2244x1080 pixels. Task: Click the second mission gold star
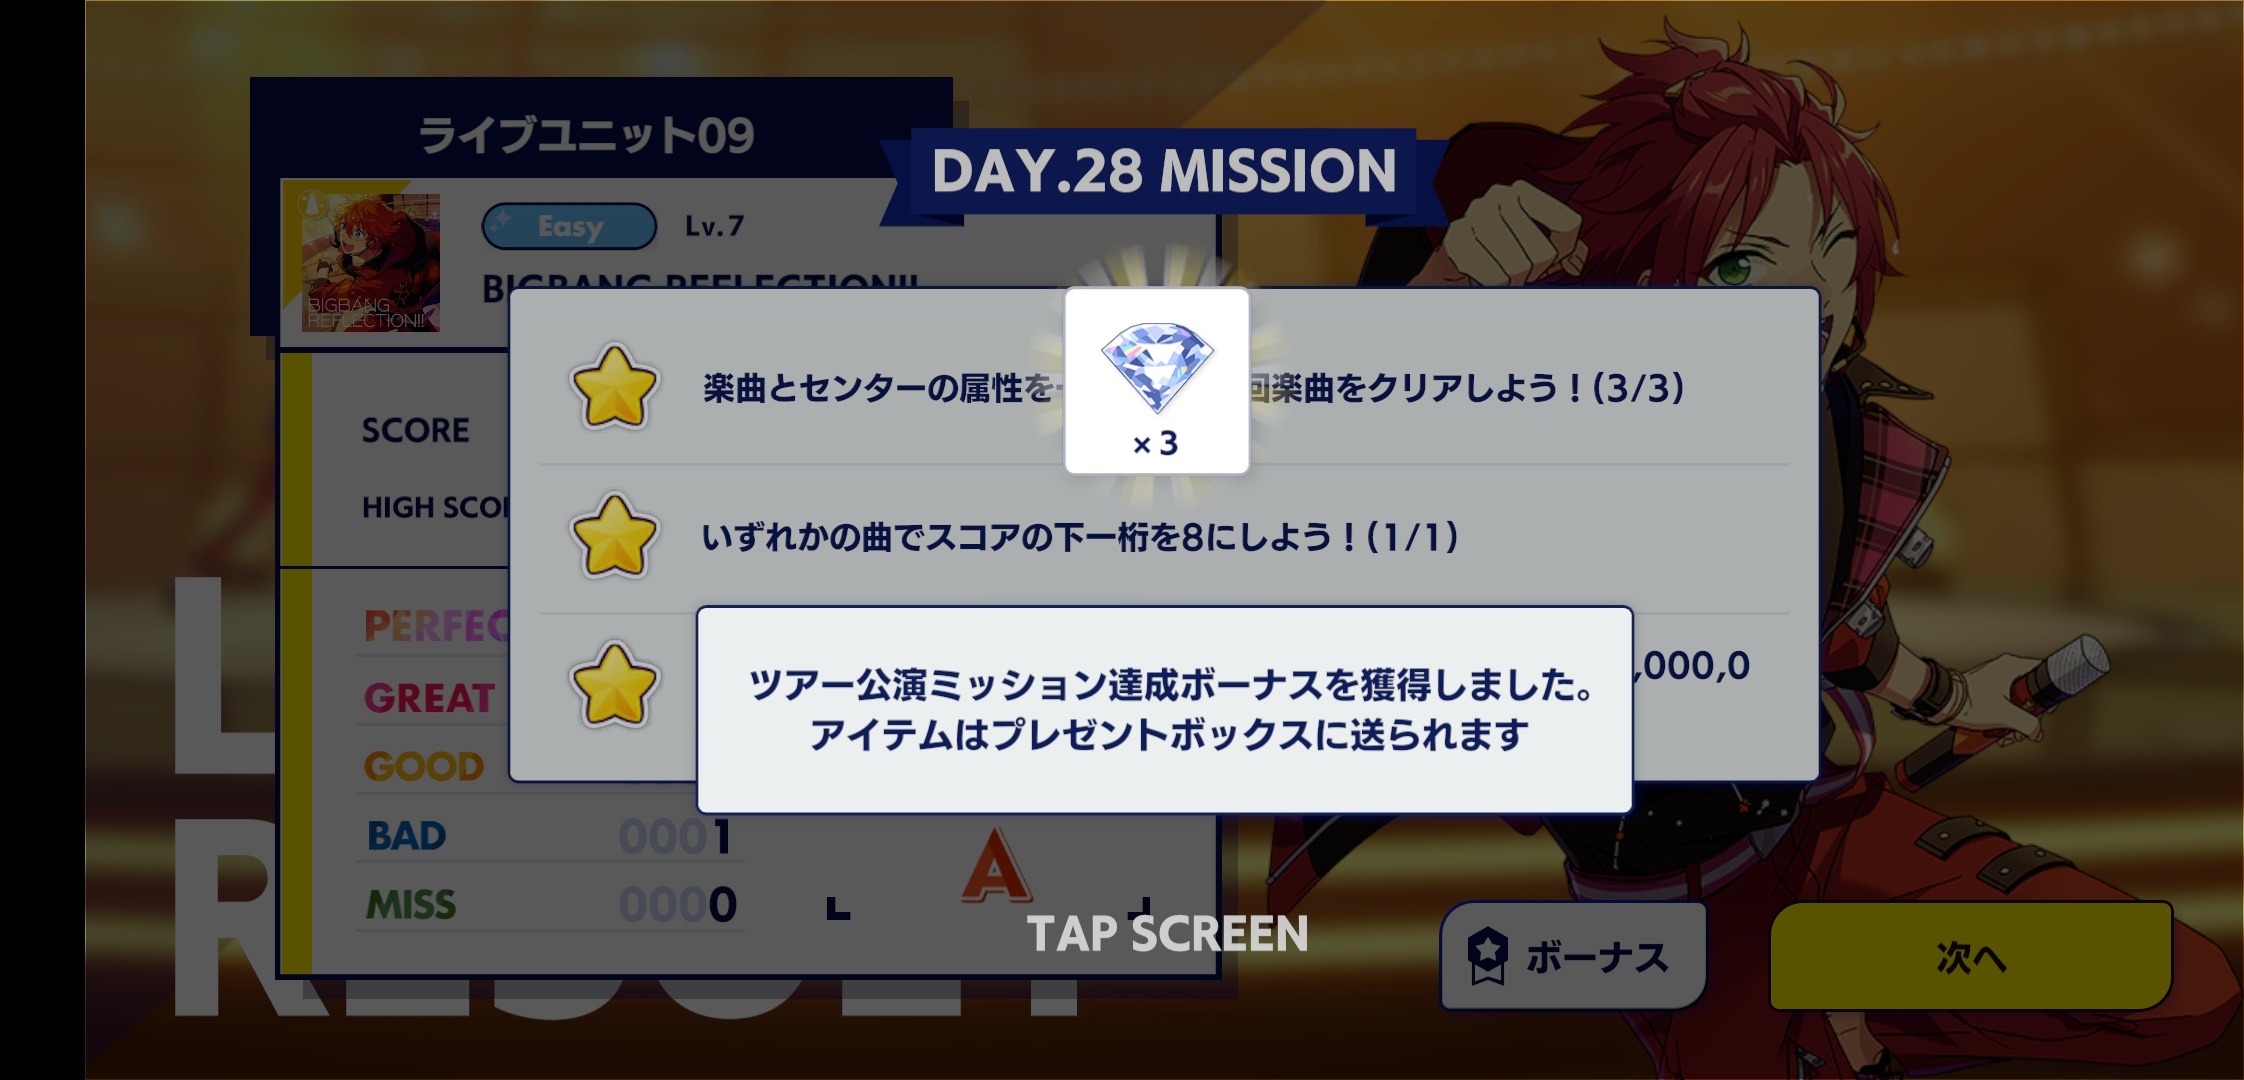[614, 537]
